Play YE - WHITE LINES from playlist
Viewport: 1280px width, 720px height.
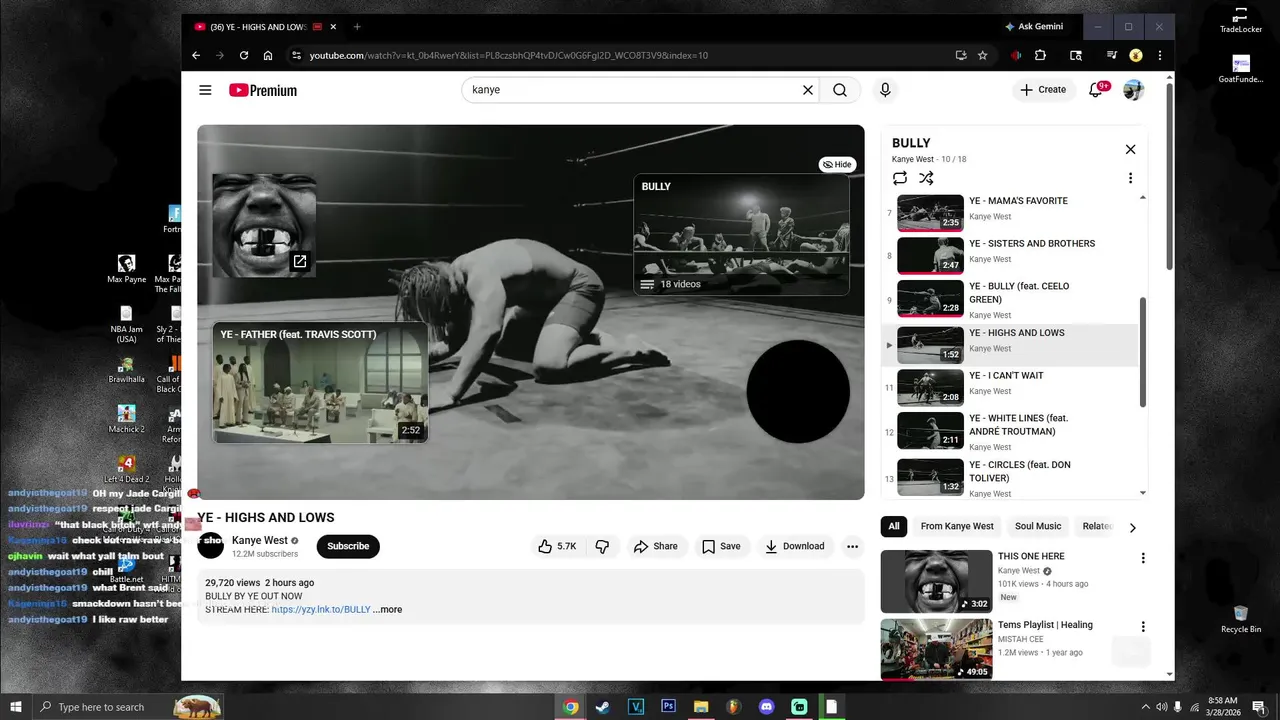tap(1012, 431)
